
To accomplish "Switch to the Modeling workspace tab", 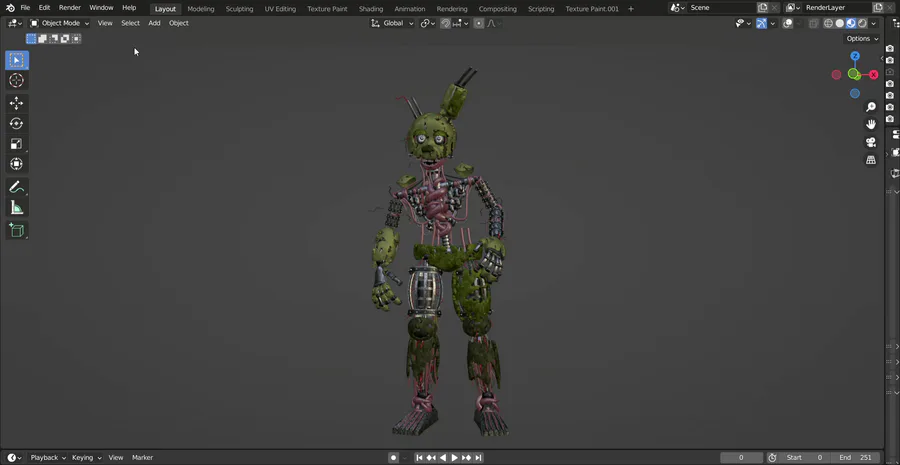I will (x=201, y=9).
